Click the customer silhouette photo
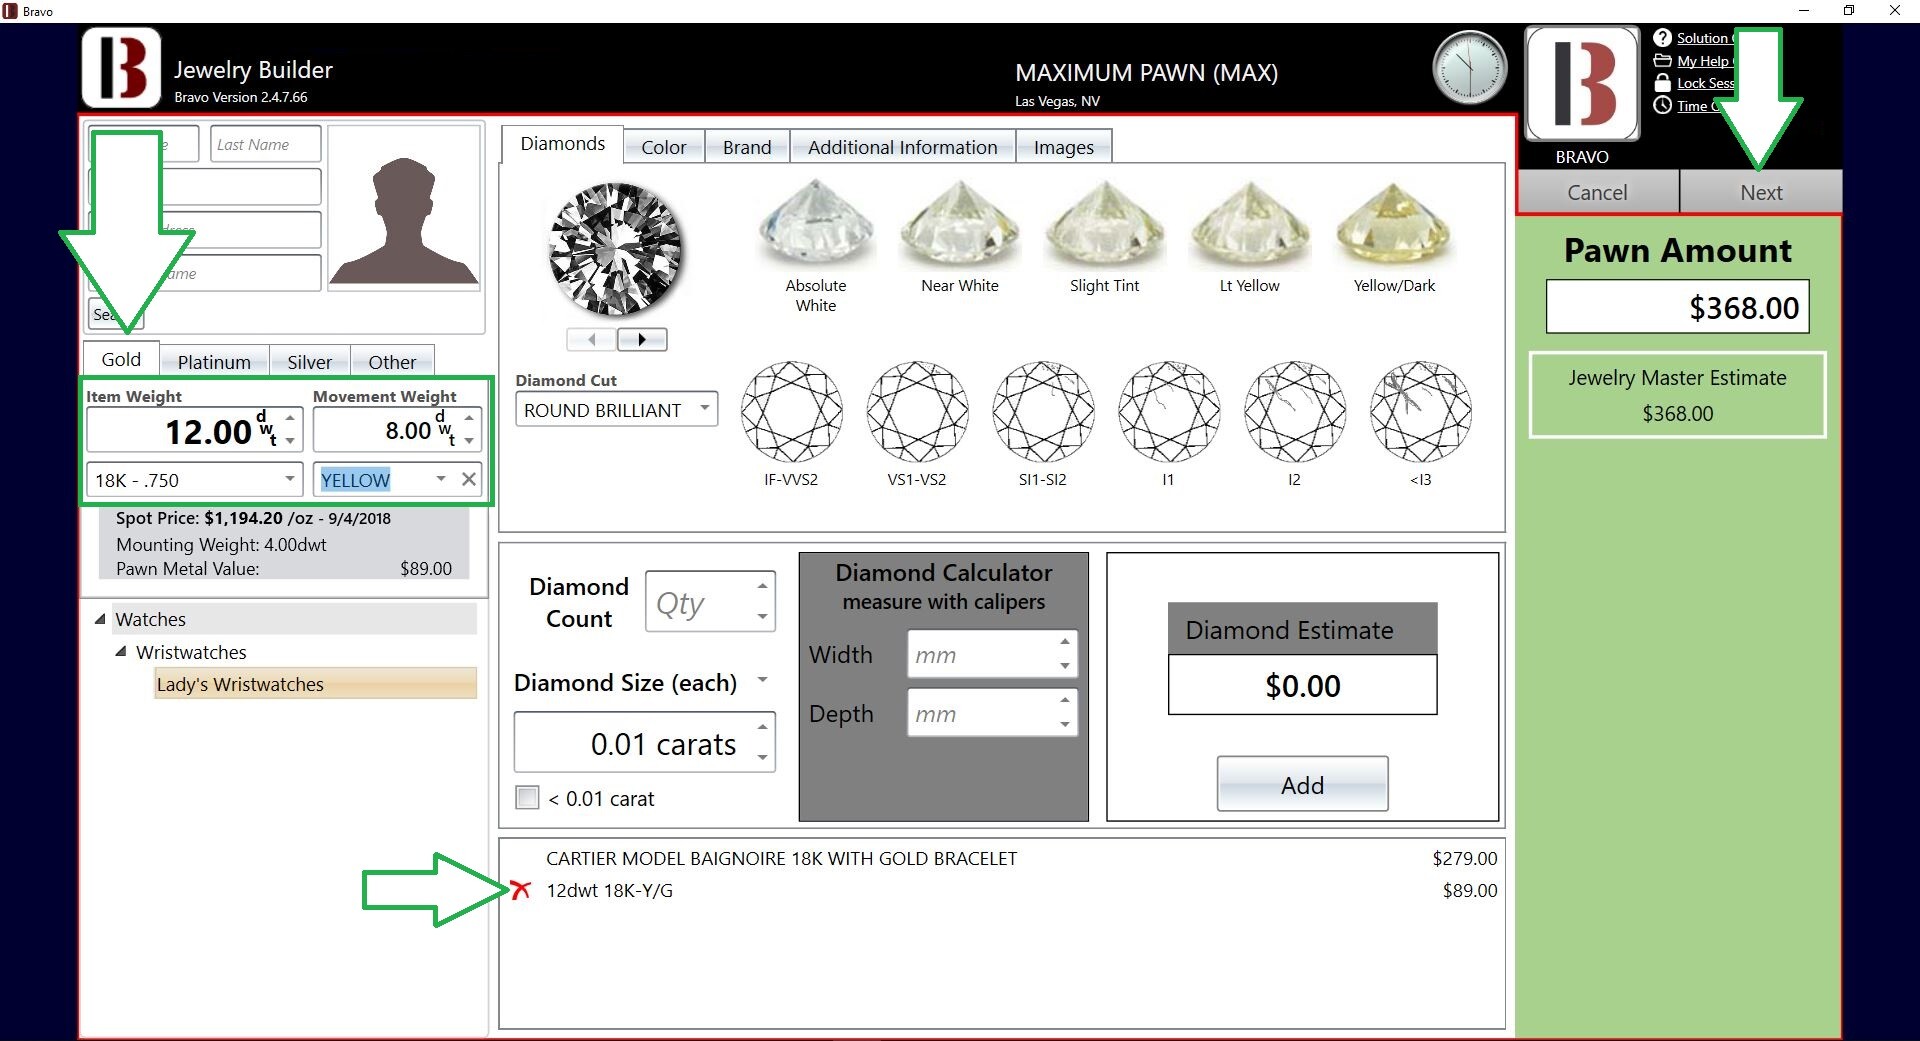This screenshot has height=1041, width=1920. [x=404, y=207]
